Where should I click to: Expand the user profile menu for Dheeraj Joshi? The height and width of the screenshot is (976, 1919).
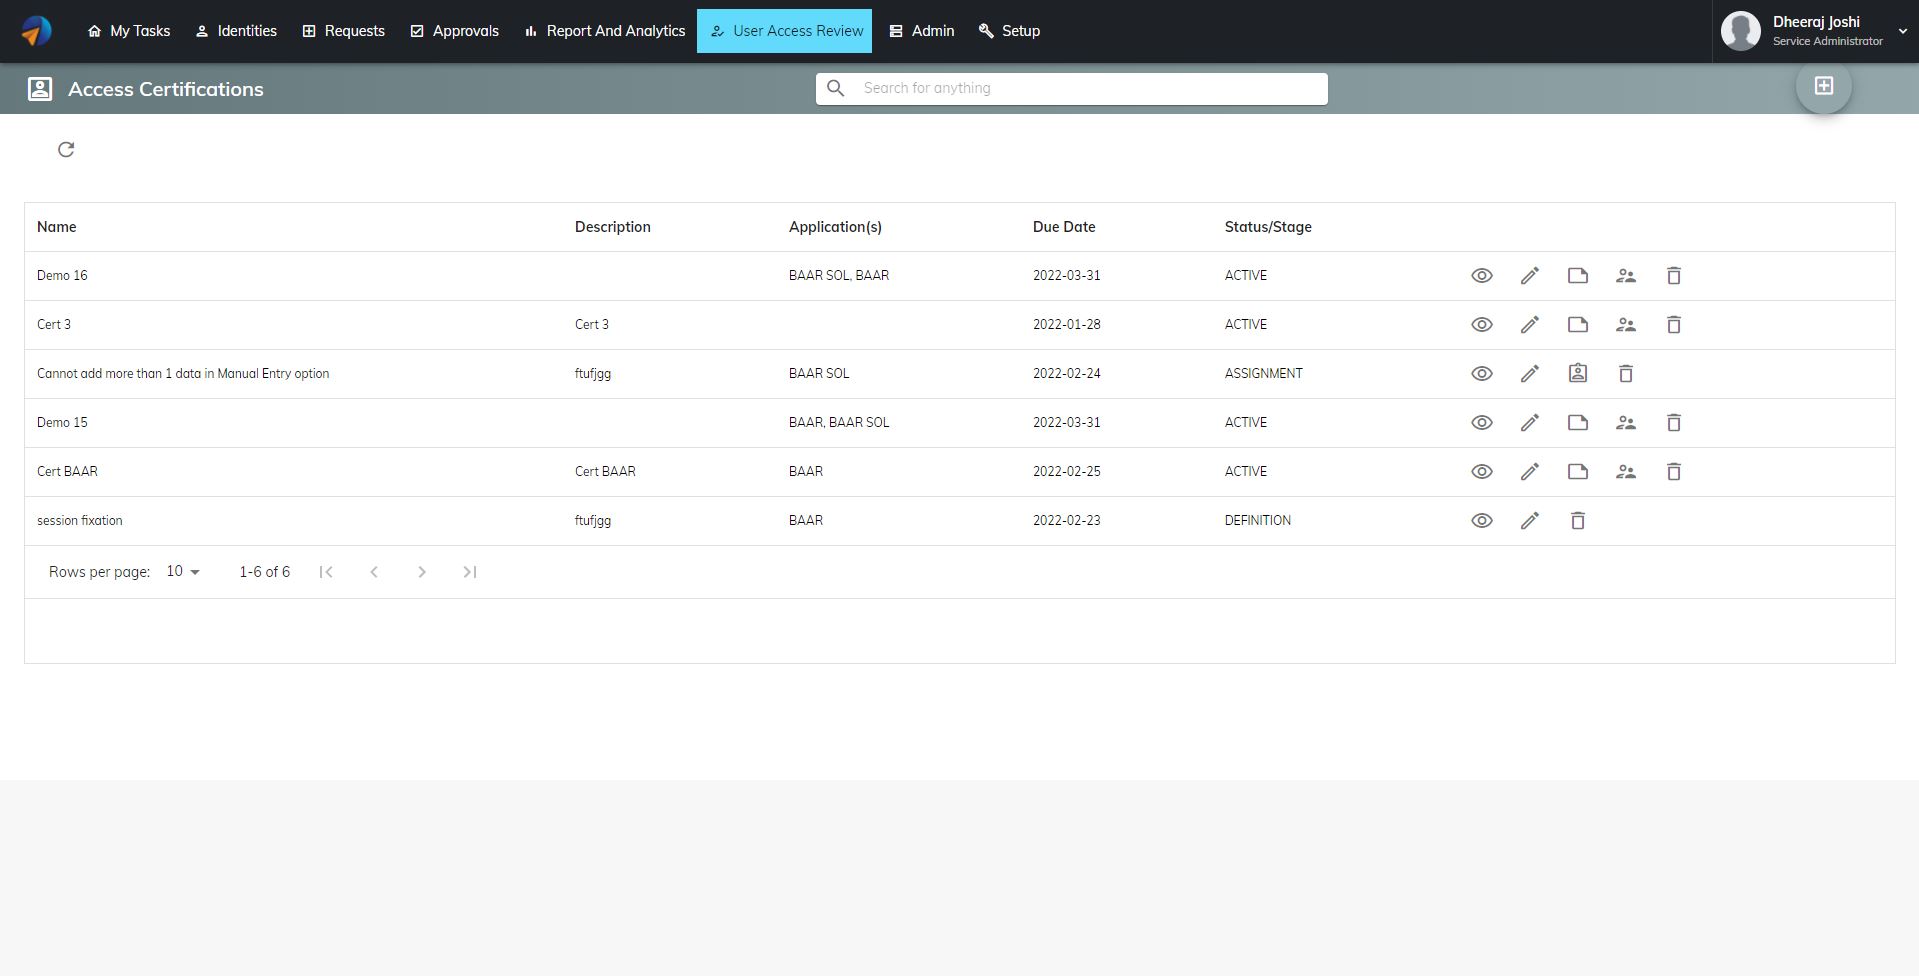click(x=1903, y=31)
